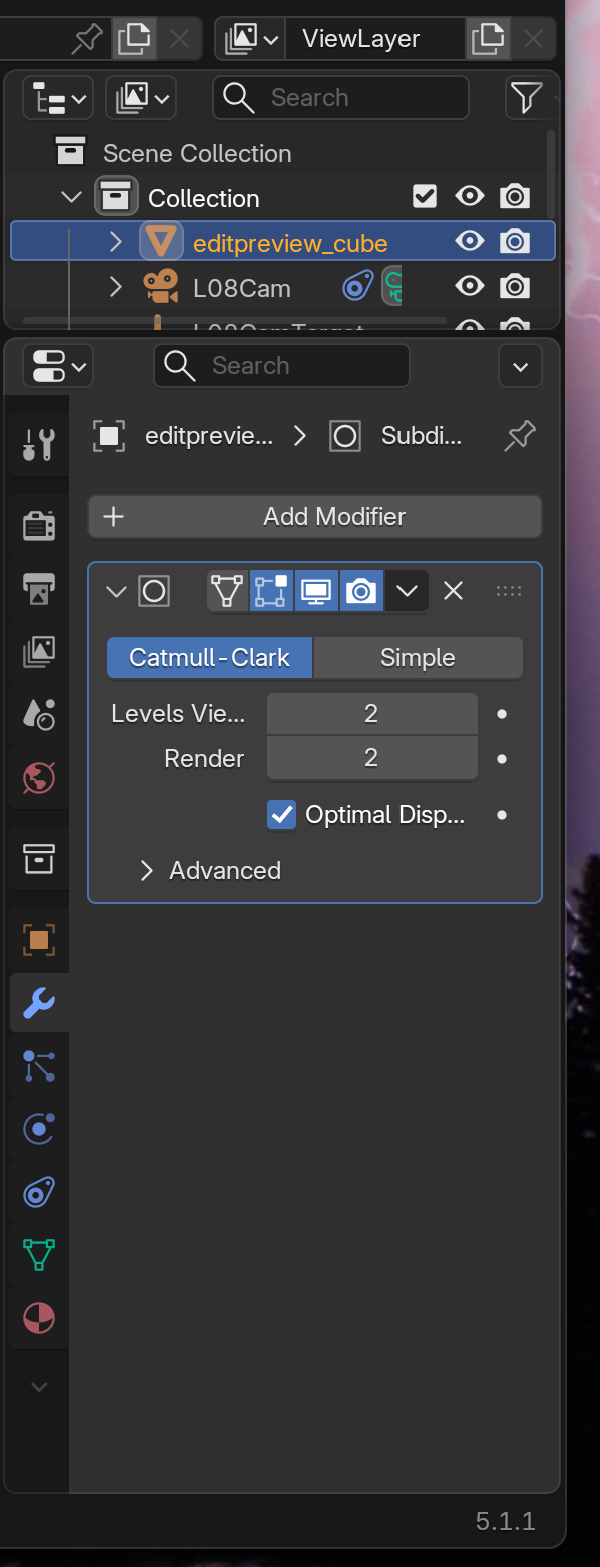Select Catmull-Clark subdivision type
600x1567 pixels.
210,658
